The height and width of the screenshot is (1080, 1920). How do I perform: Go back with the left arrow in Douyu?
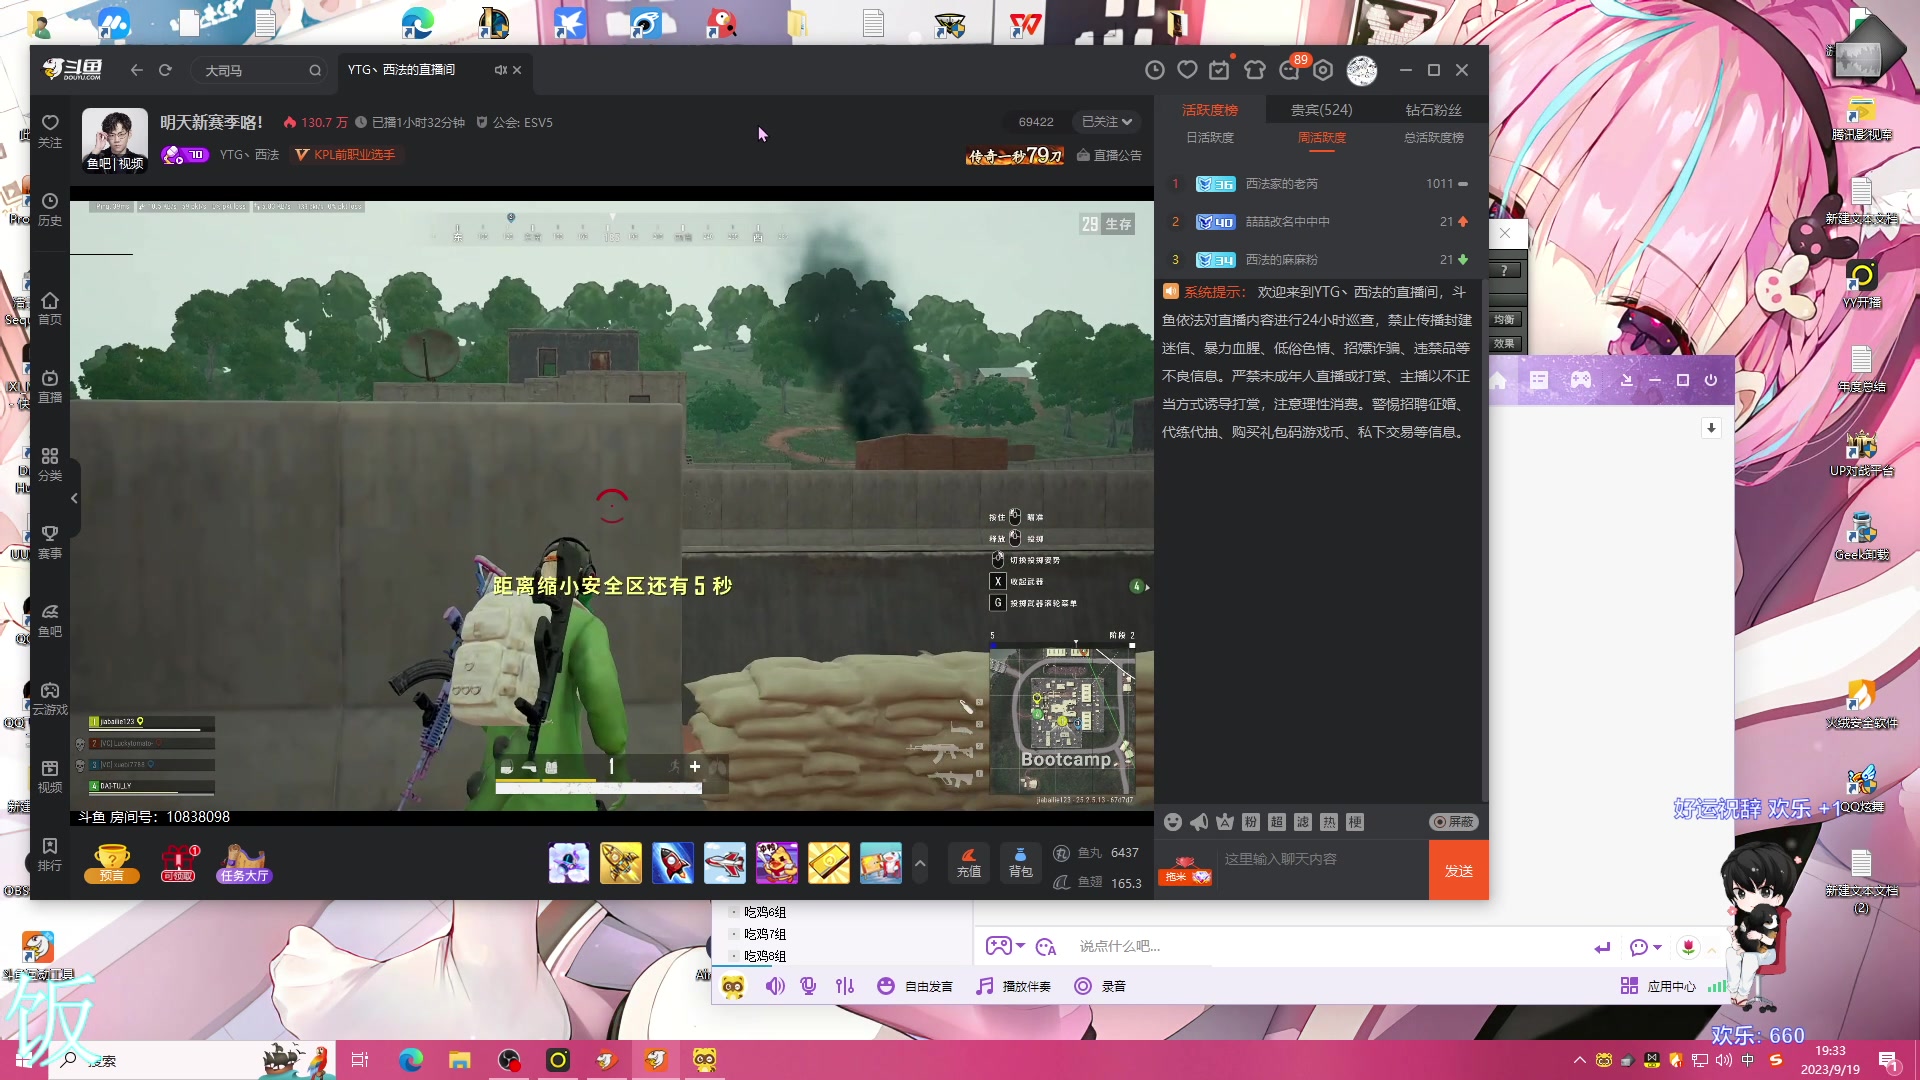(x=137, y=70)
